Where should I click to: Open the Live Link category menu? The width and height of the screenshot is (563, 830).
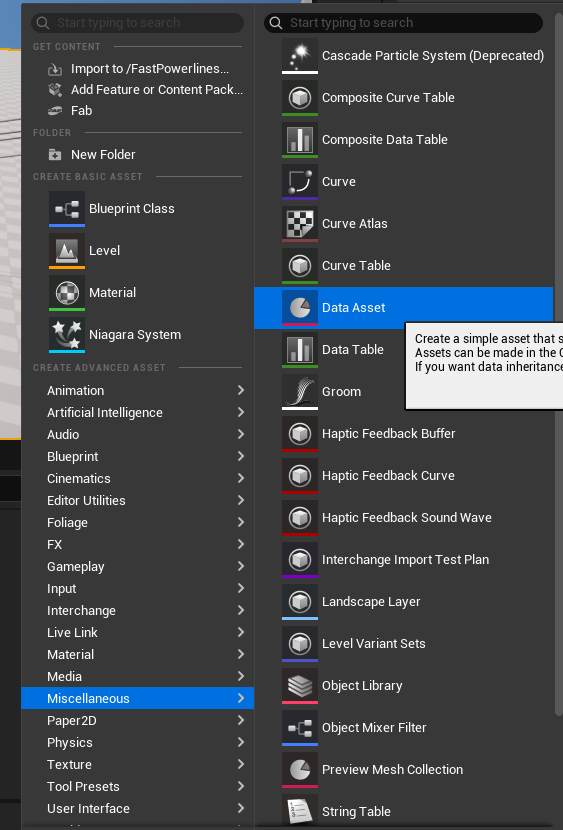pos(138,633)
